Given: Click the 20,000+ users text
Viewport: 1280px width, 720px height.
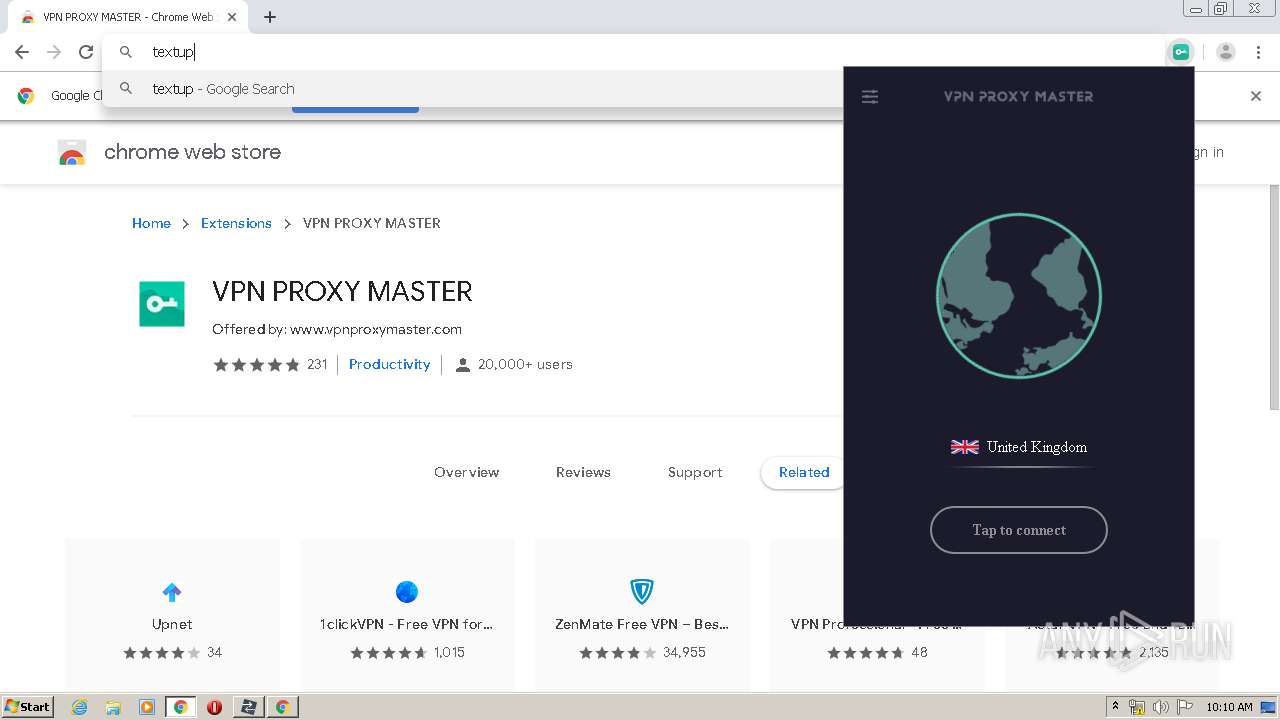Looking at the screenshot, I should [525, 364].
